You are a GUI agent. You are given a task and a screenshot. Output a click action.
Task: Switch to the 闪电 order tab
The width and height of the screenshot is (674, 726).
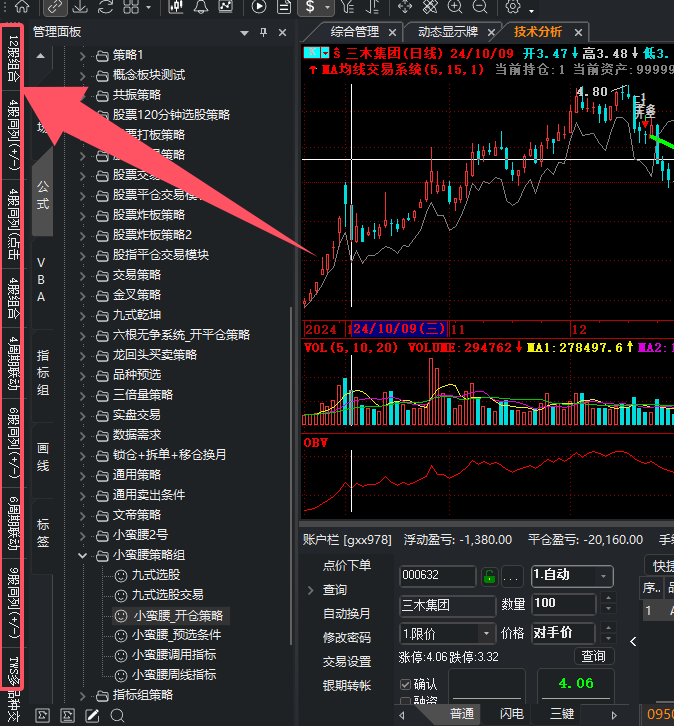(x=512, y=713)
